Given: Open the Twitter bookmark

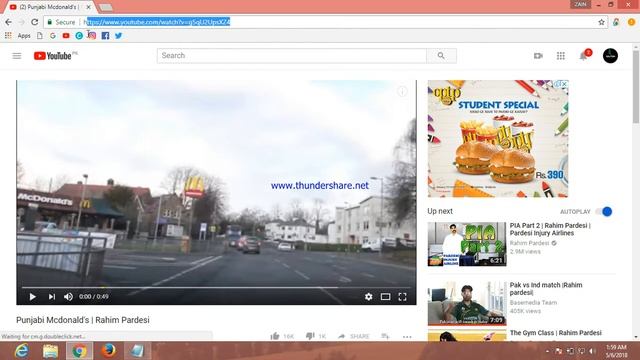Looking at the screenshot, I should point(118,36).
